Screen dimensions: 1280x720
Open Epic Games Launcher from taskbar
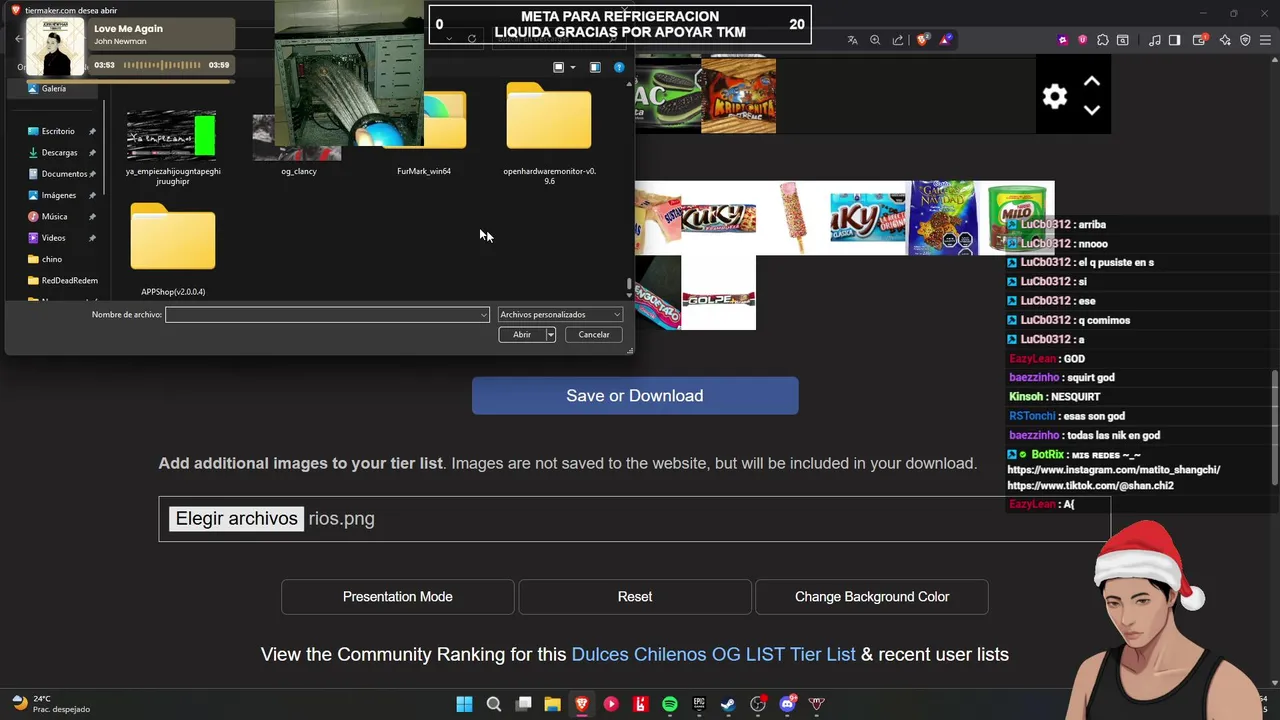click(699, 704)
